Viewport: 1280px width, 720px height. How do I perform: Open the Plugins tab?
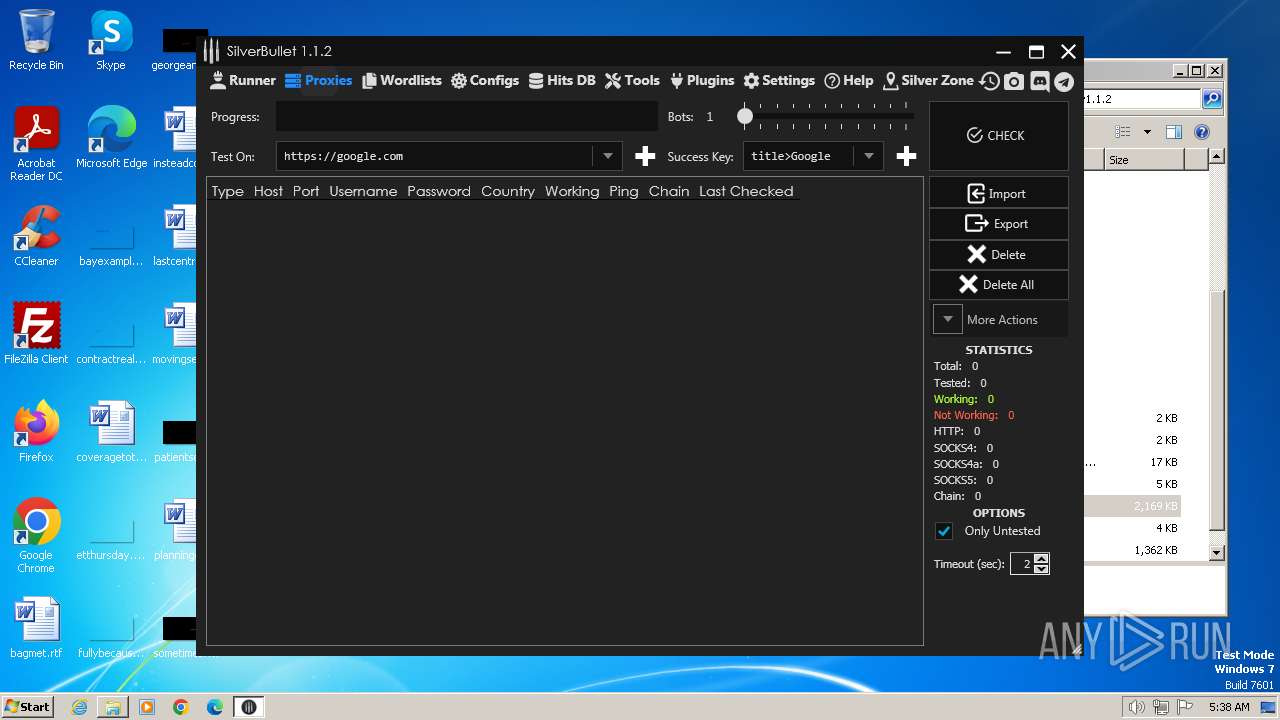[x=701, y=81]
